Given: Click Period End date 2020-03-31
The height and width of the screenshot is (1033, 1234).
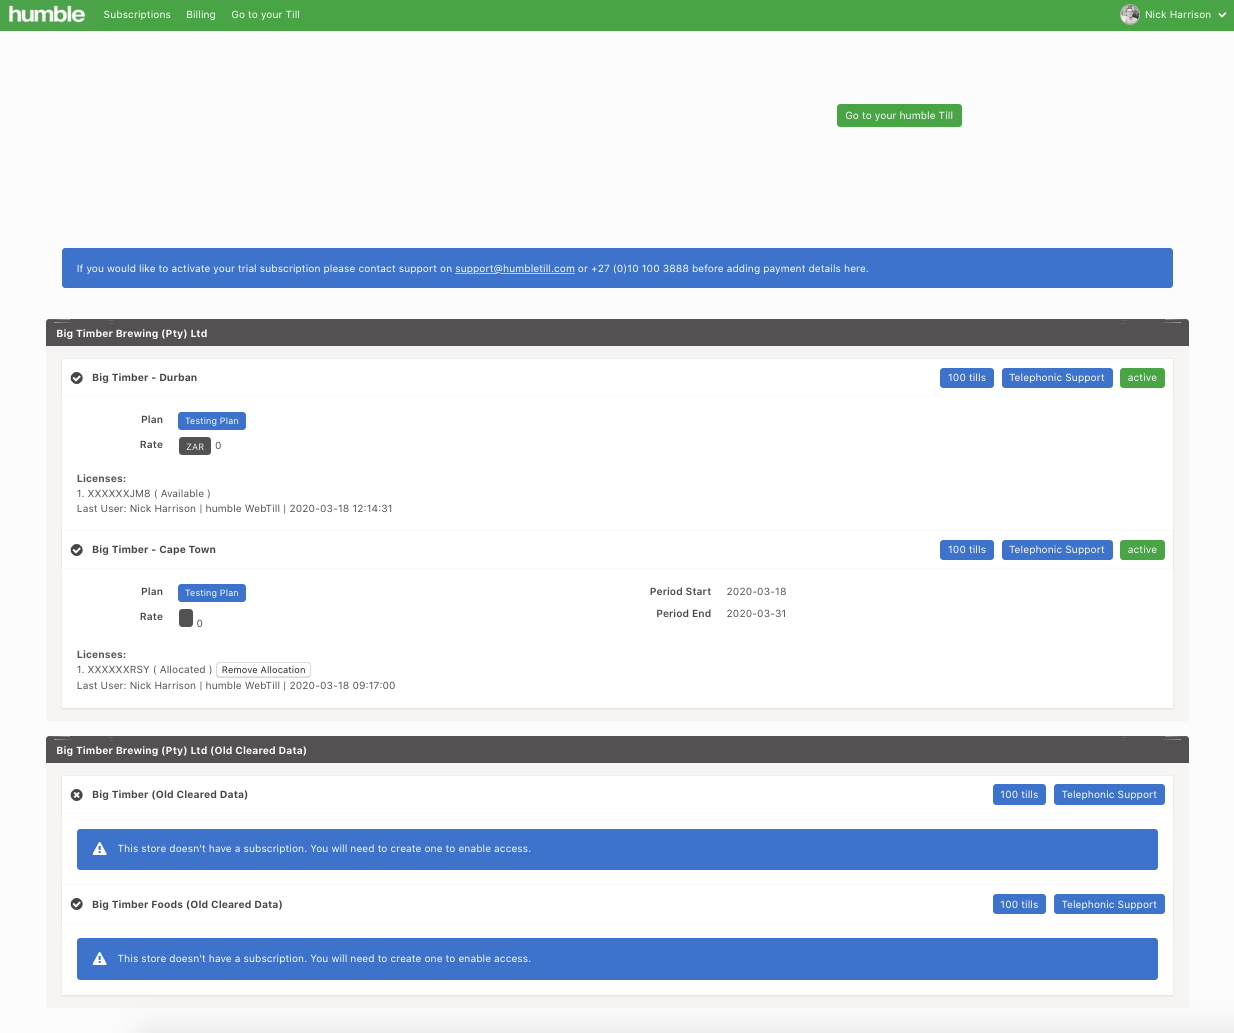Looking at the screenshot, I should 756,614.
